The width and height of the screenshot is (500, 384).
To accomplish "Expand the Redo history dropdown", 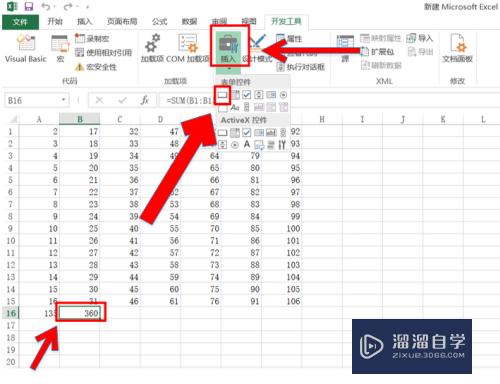I will pos(76,7).
